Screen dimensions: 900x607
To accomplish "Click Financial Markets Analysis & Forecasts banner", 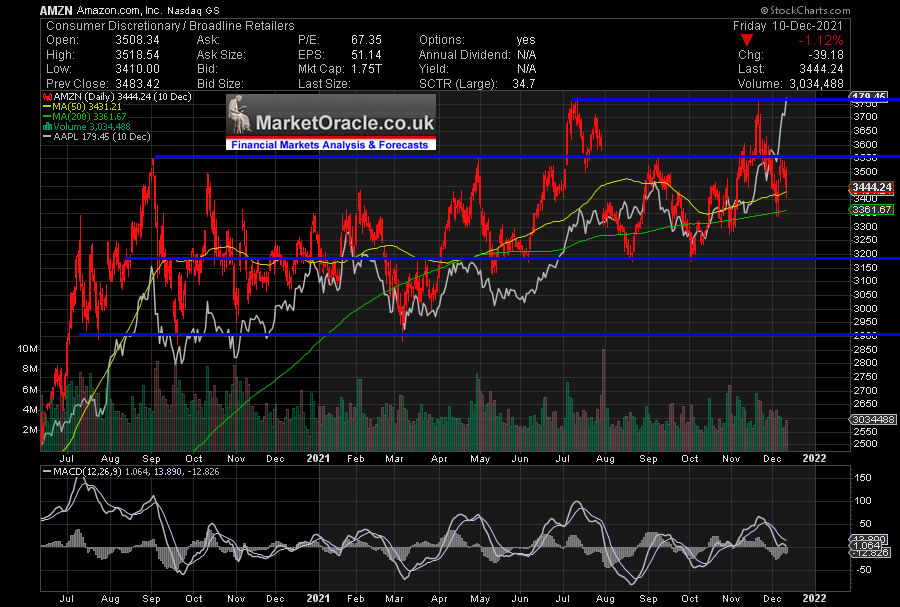I will pyautogui.click(x=330, y=145).
